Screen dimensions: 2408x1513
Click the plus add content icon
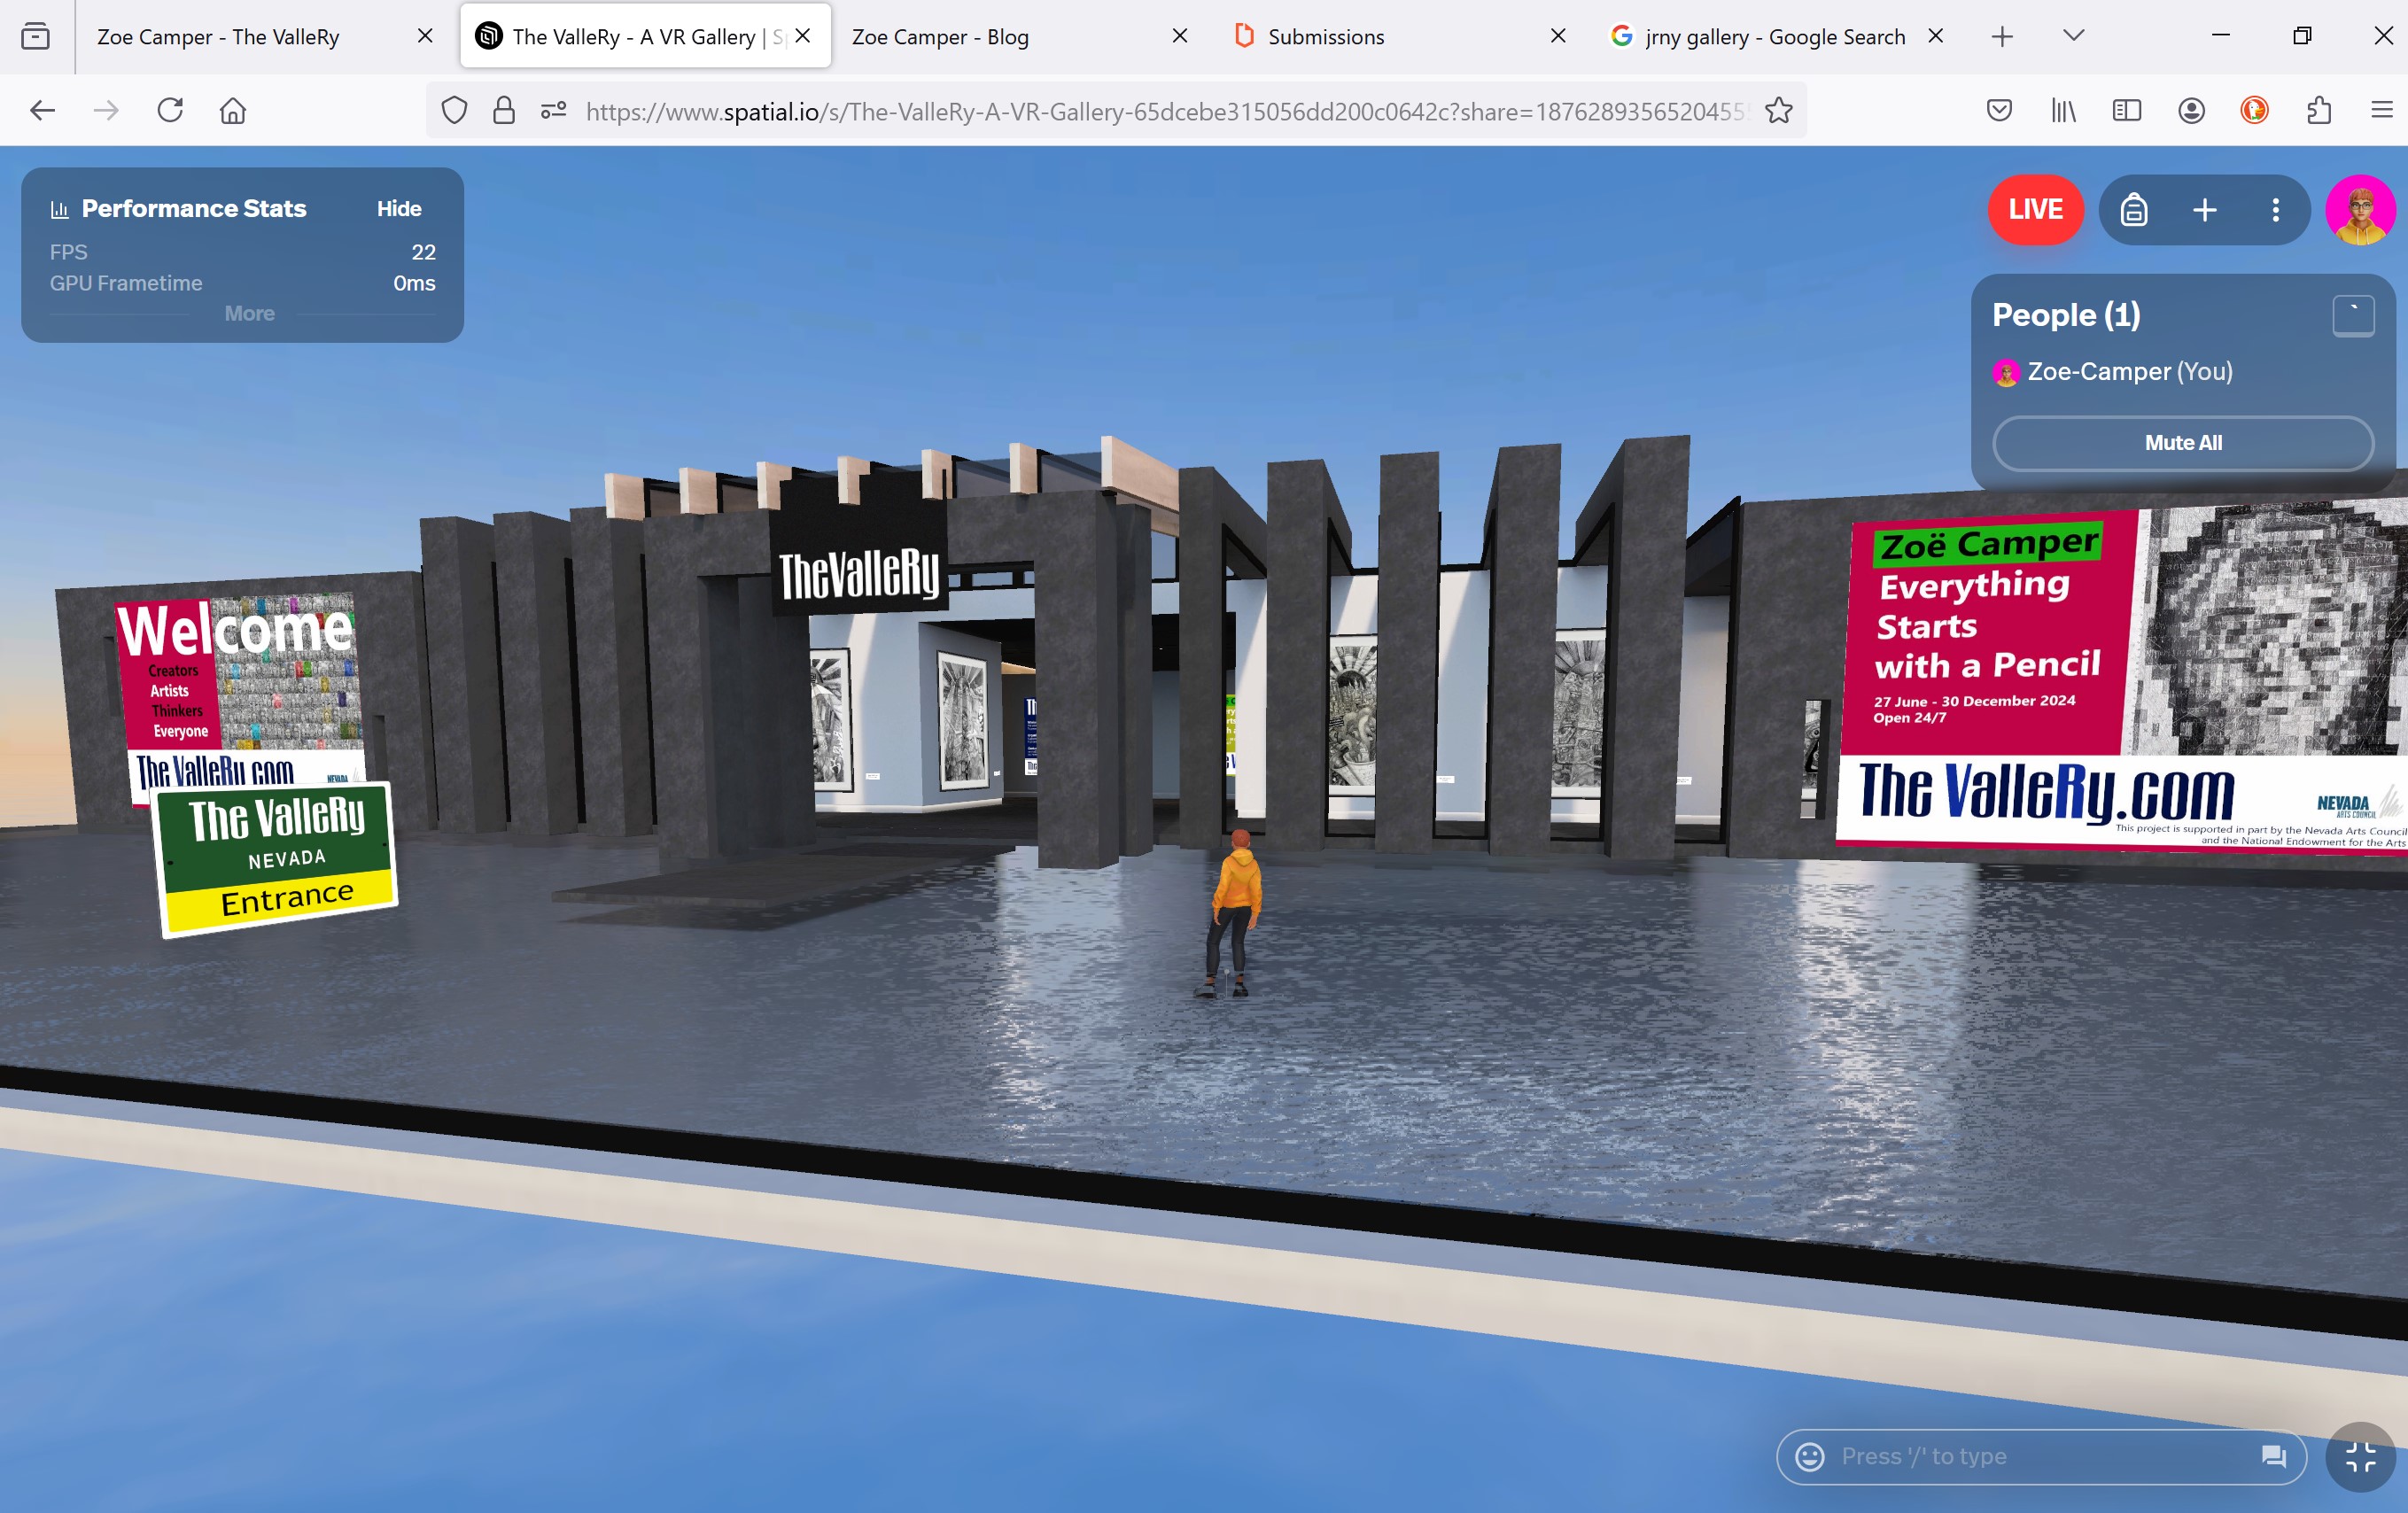point(2205,210)
